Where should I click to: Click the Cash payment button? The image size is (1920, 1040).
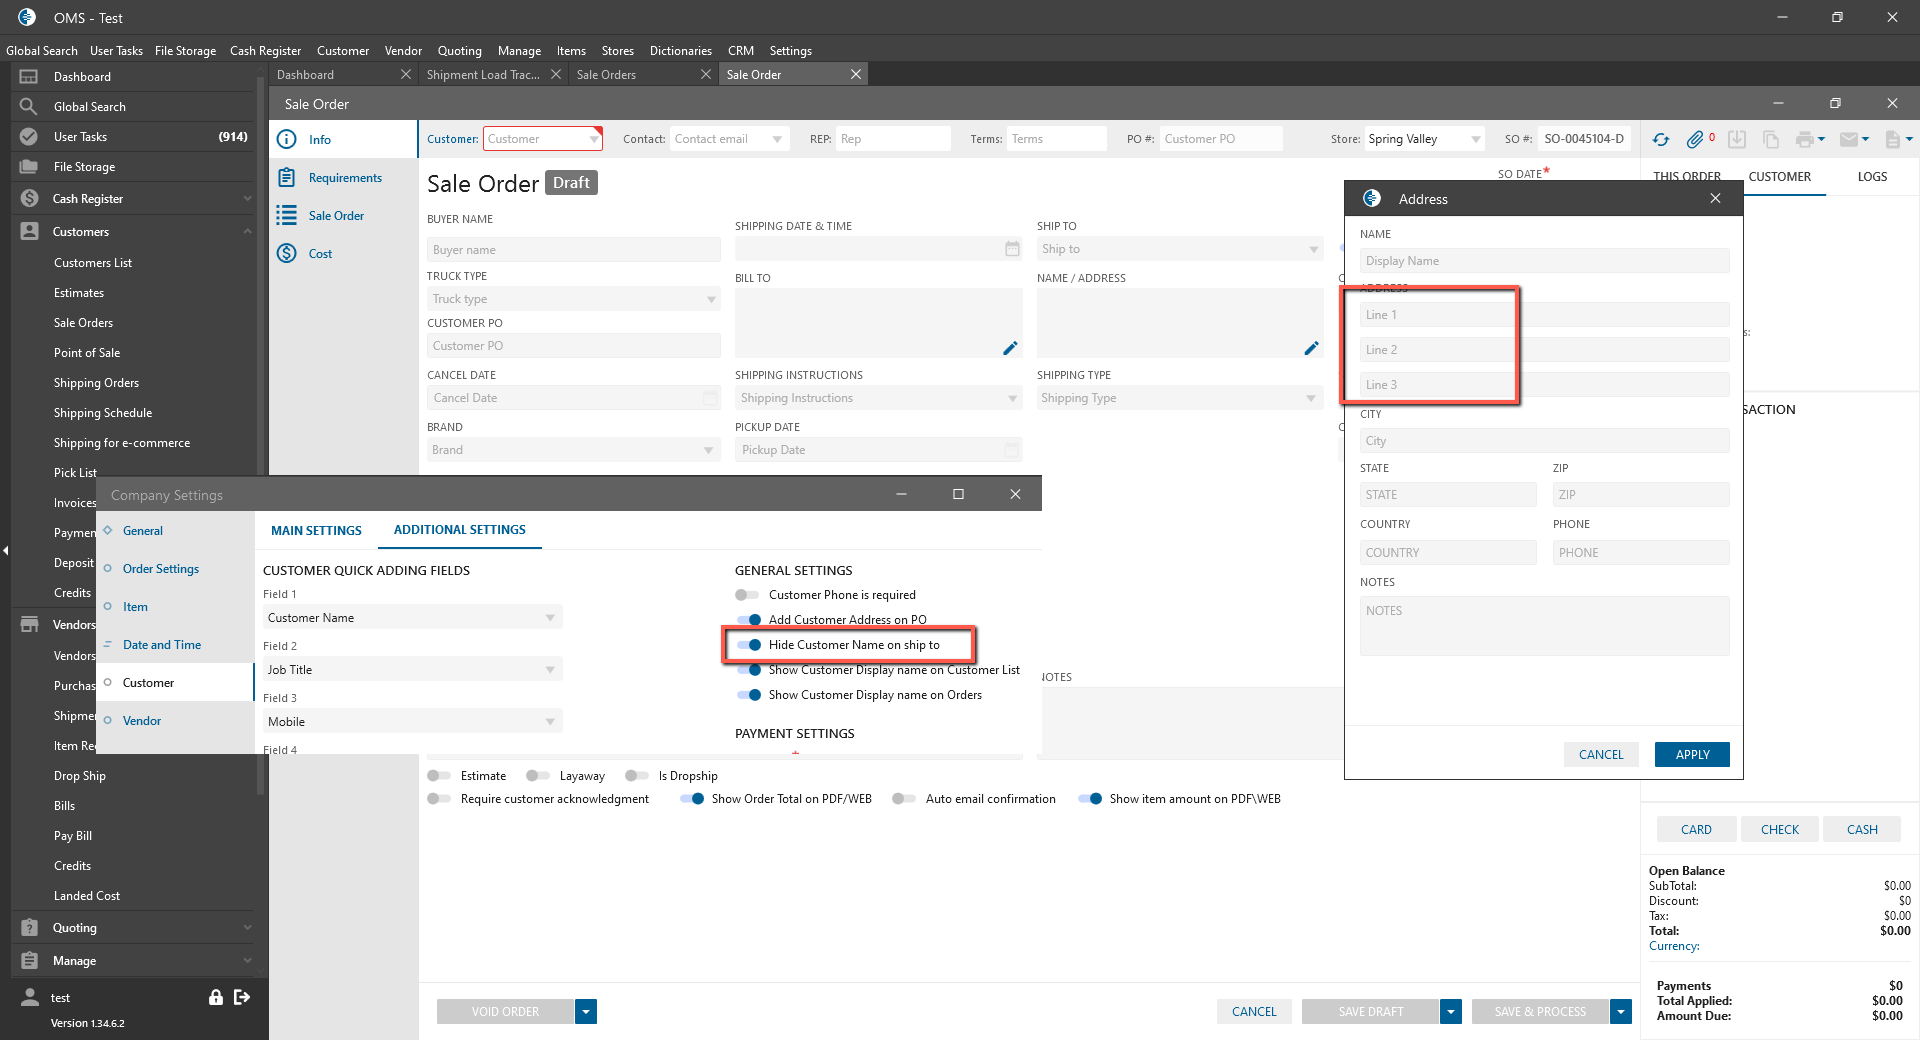(1861, 829)
